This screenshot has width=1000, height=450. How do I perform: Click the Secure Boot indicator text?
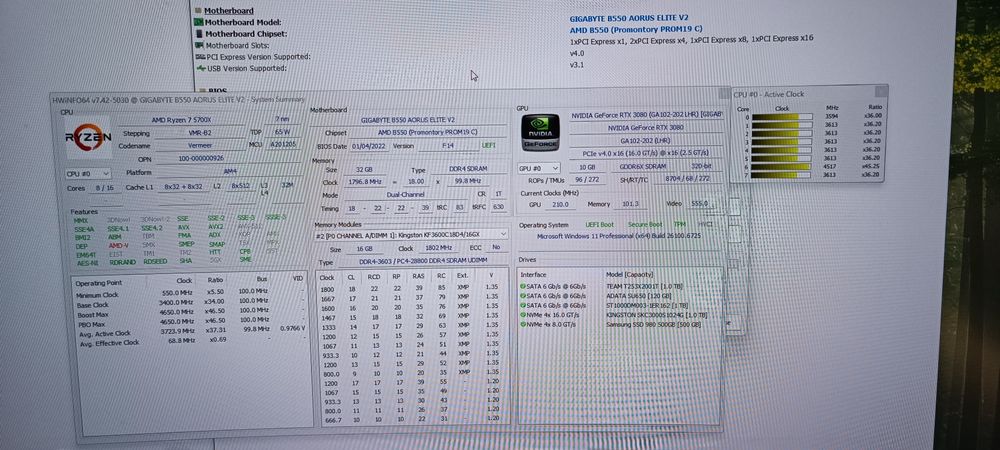point(643,224)
